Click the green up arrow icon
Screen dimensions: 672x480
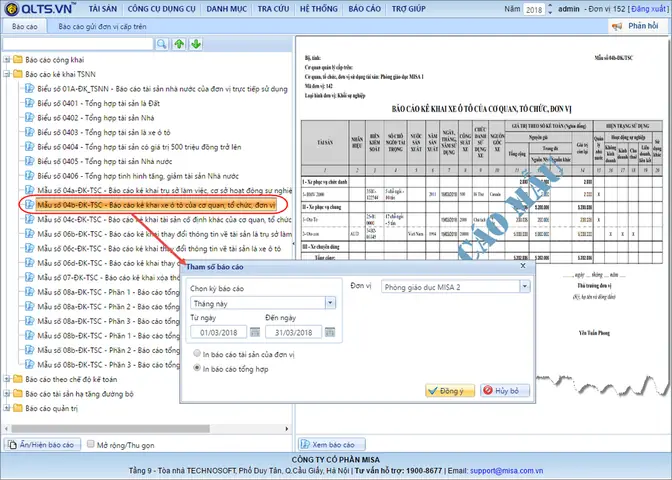179,44
